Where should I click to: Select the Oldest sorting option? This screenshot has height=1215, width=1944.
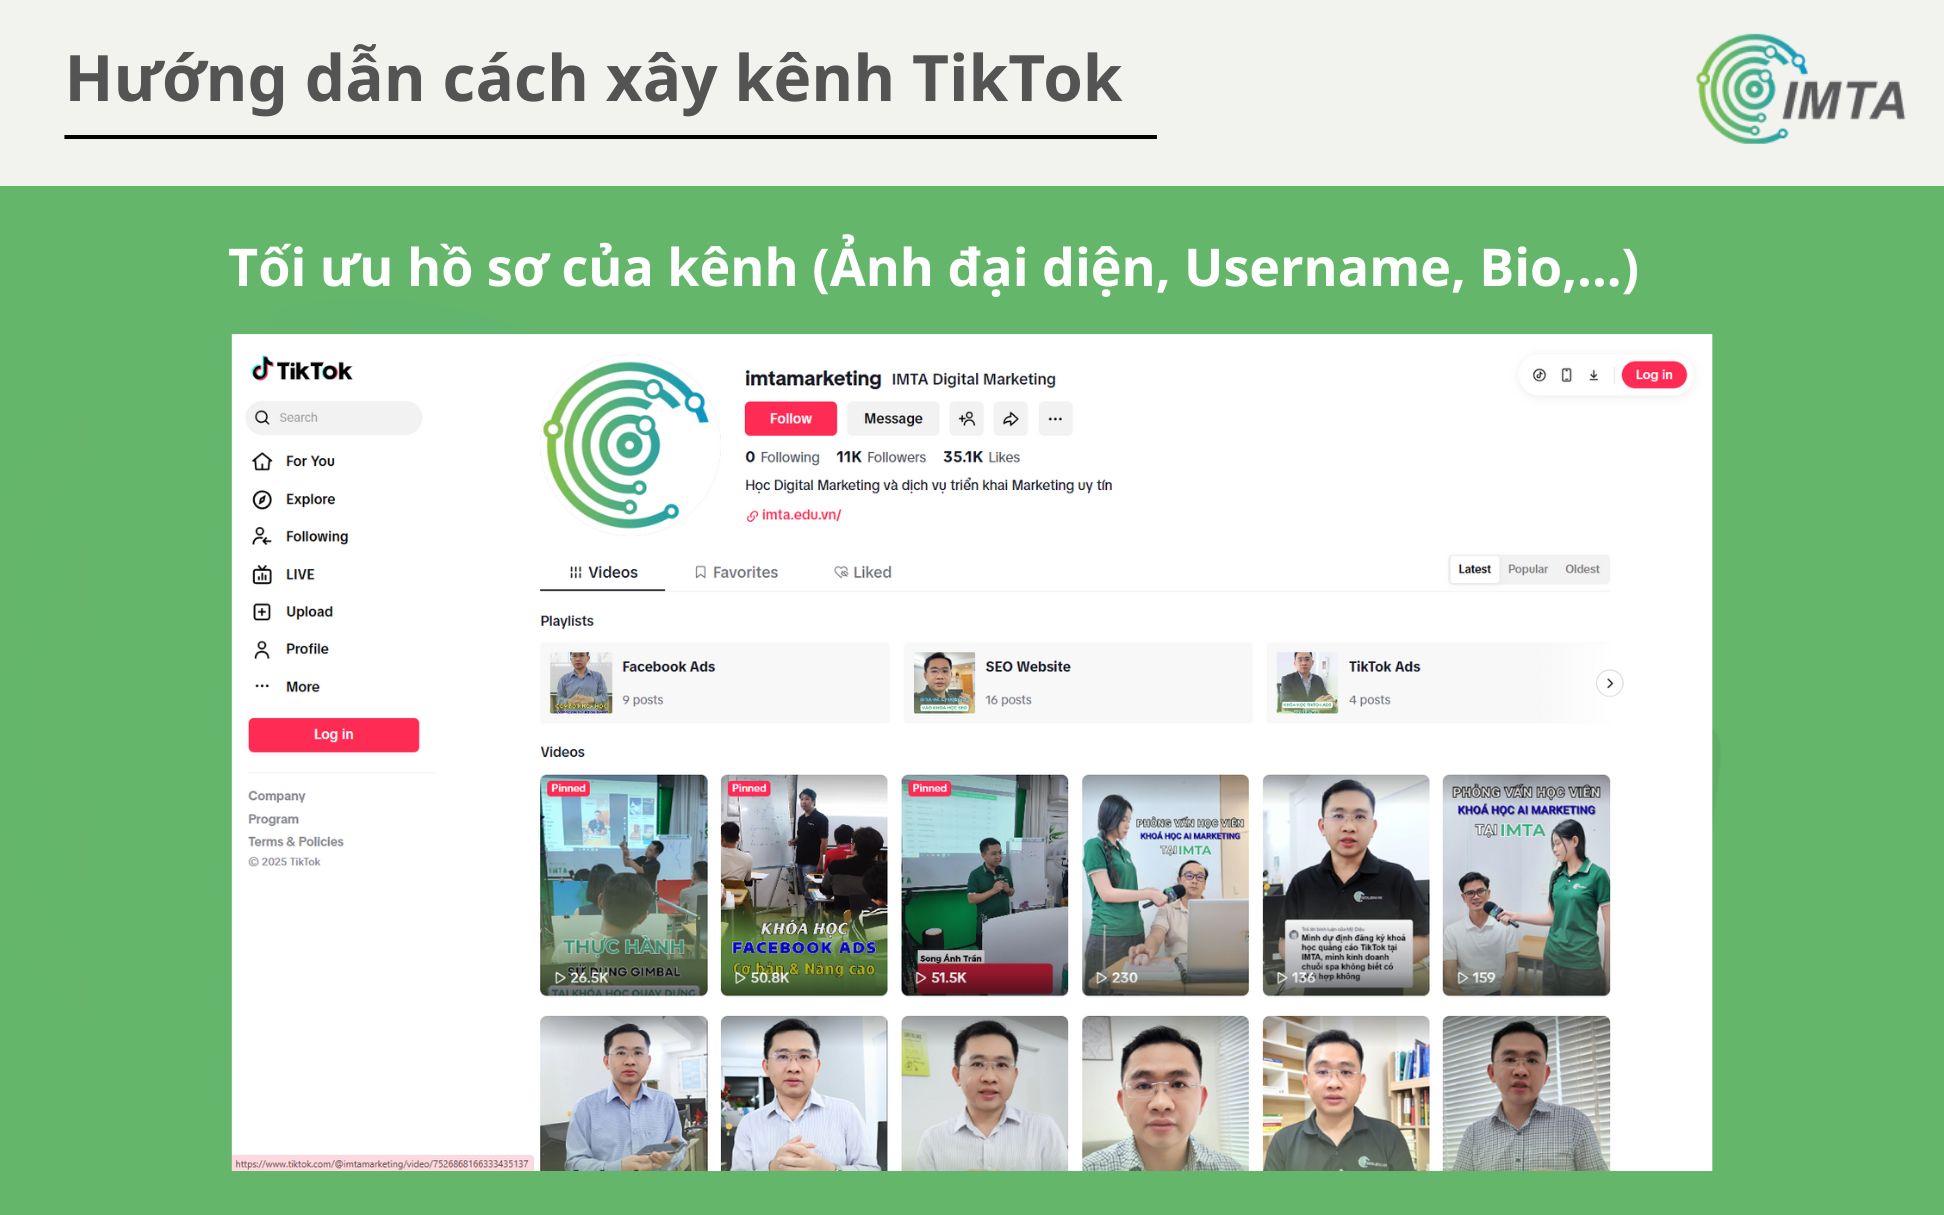click(x=1582, y=568)
